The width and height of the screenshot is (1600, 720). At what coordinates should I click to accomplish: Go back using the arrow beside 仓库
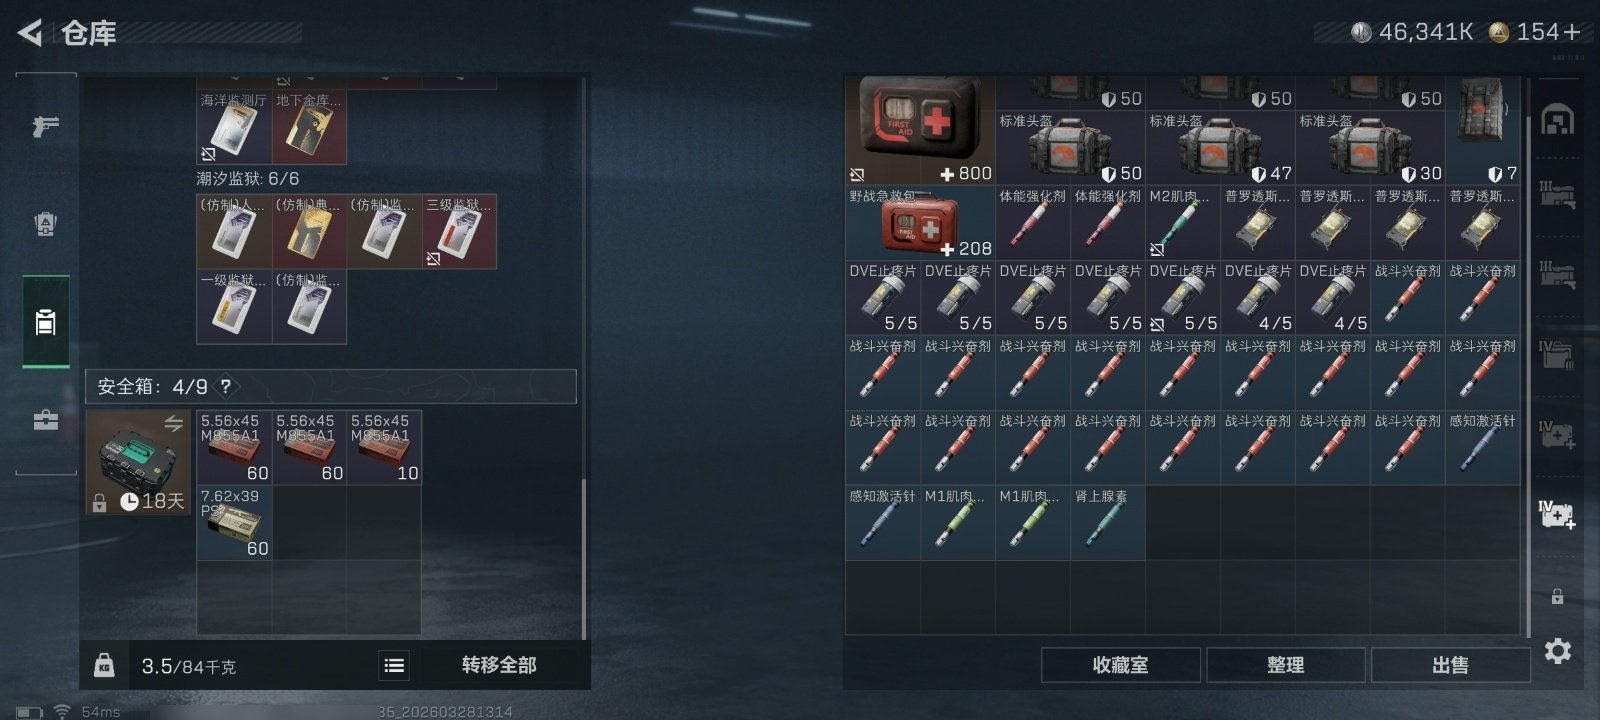tap(30, 33)
